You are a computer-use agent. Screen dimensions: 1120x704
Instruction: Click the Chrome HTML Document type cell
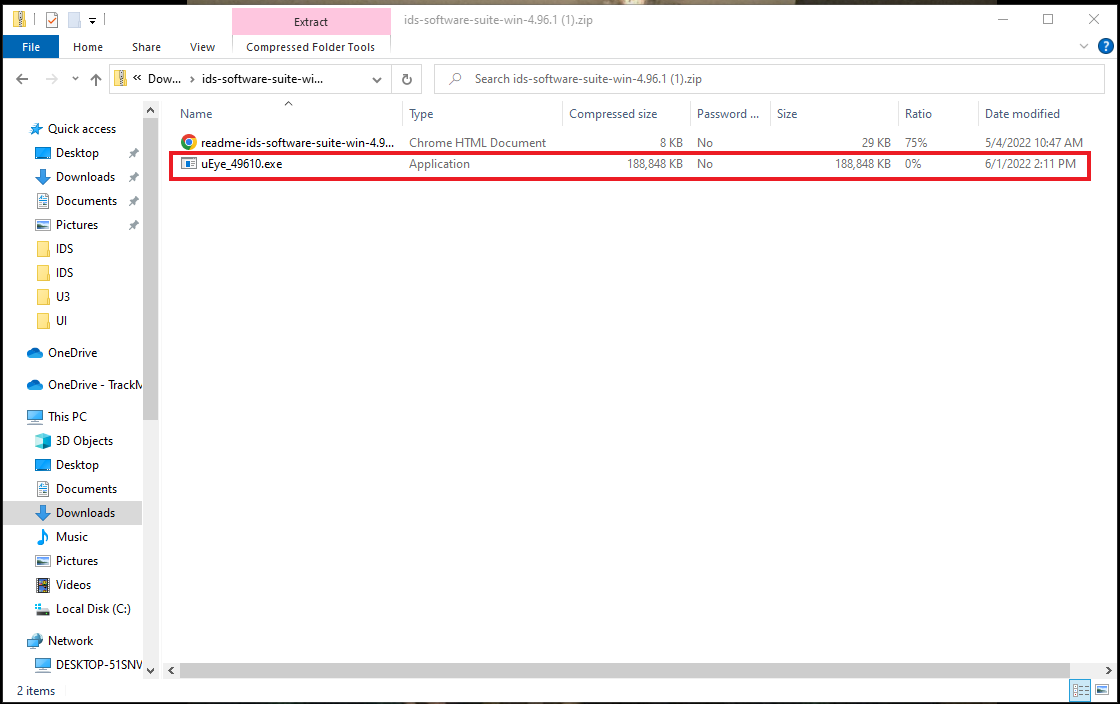(477, 143)
